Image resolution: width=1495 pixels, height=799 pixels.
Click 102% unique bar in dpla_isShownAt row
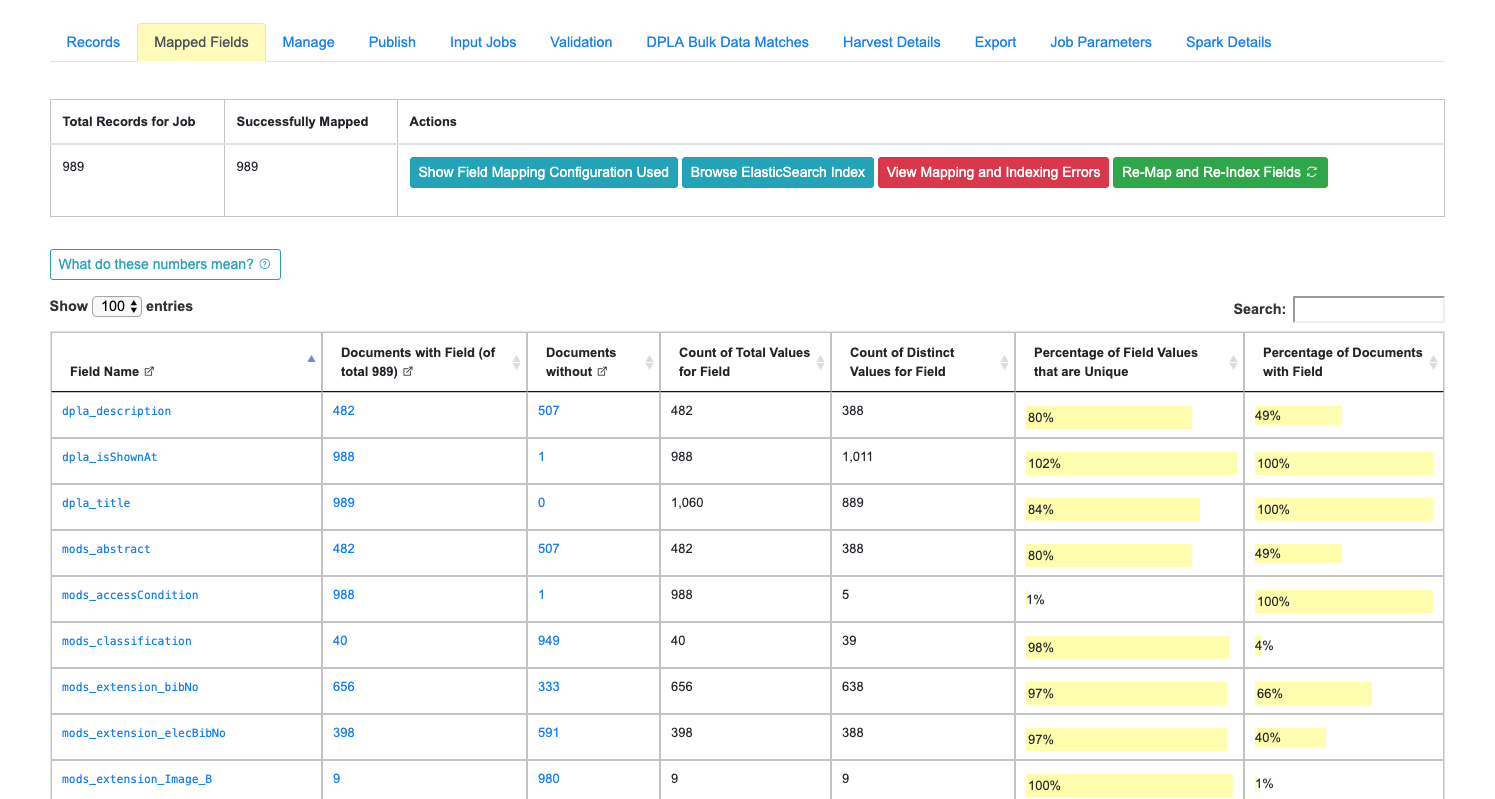click(1131, 463)
